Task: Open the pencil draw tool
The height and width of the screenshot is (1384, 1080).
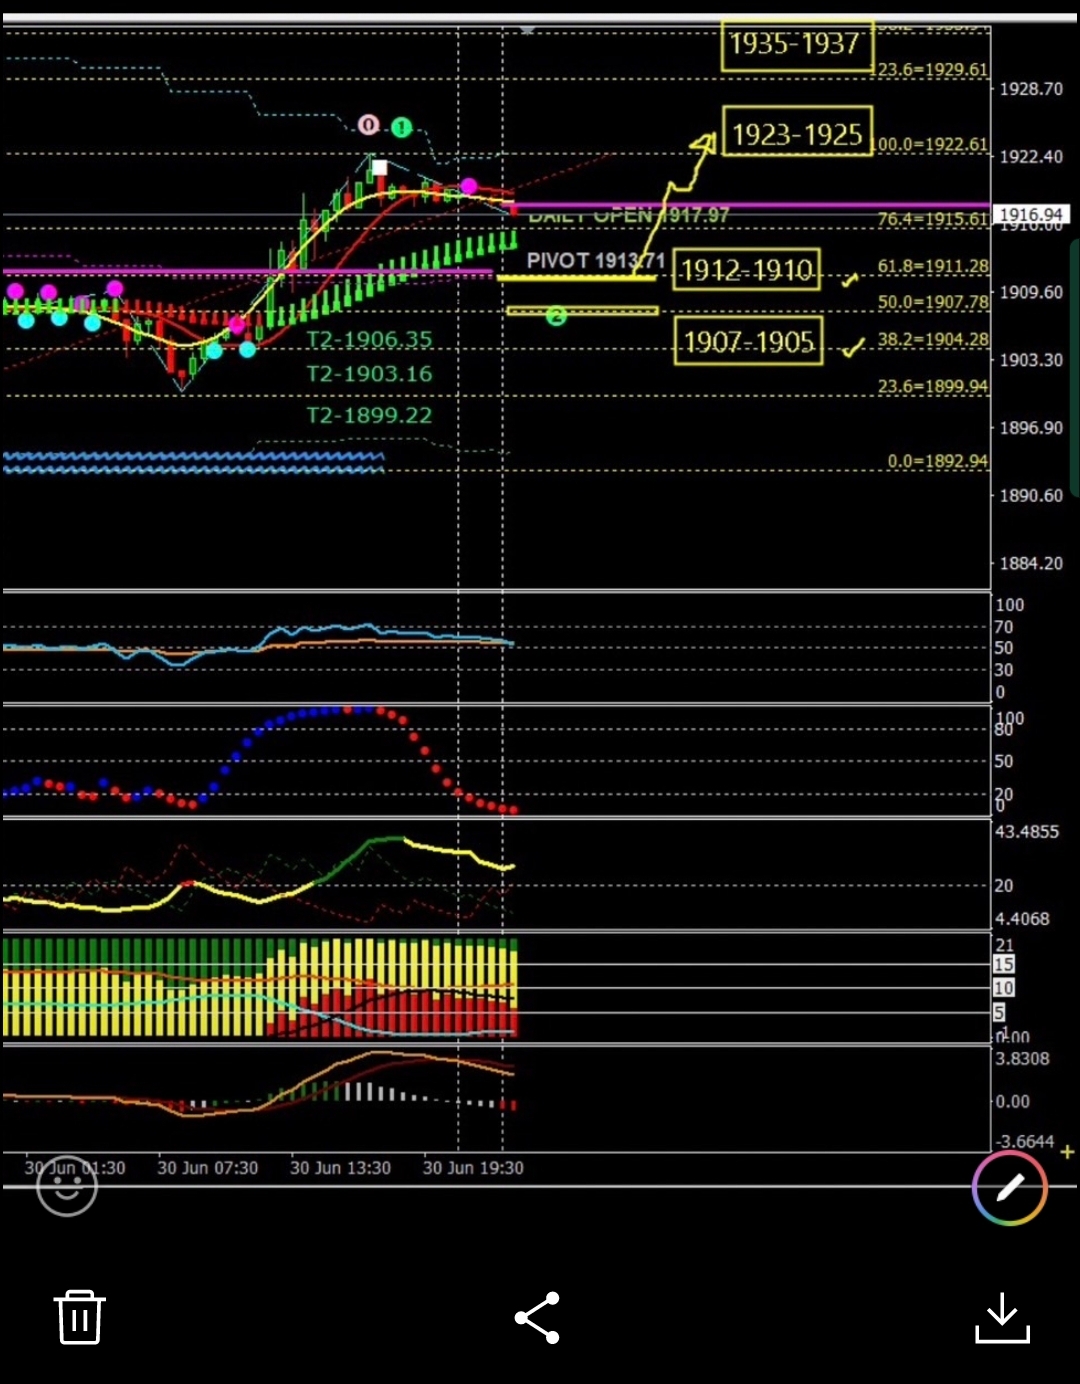Action: coord(1010,1187)
